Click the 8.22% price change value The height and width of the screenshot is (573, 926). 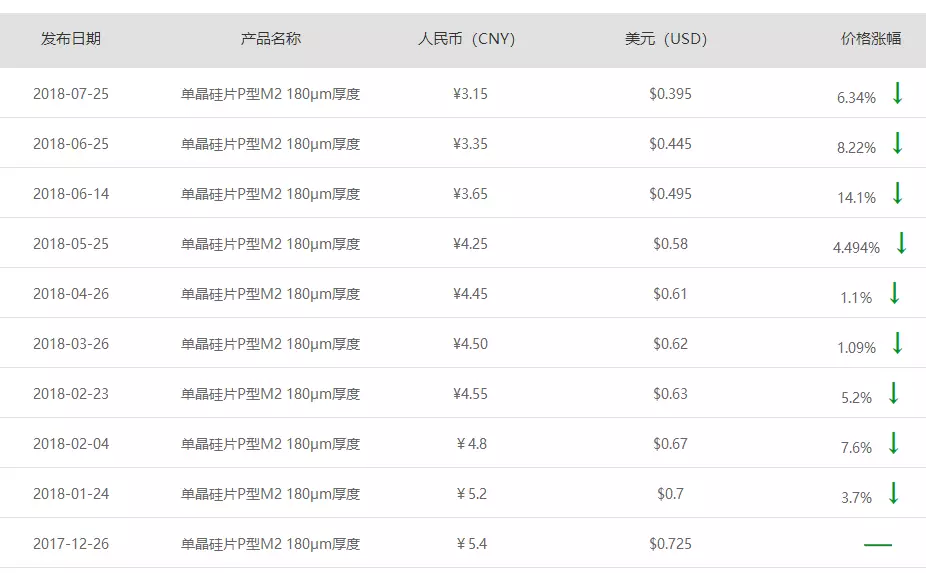tap(856, 148)
